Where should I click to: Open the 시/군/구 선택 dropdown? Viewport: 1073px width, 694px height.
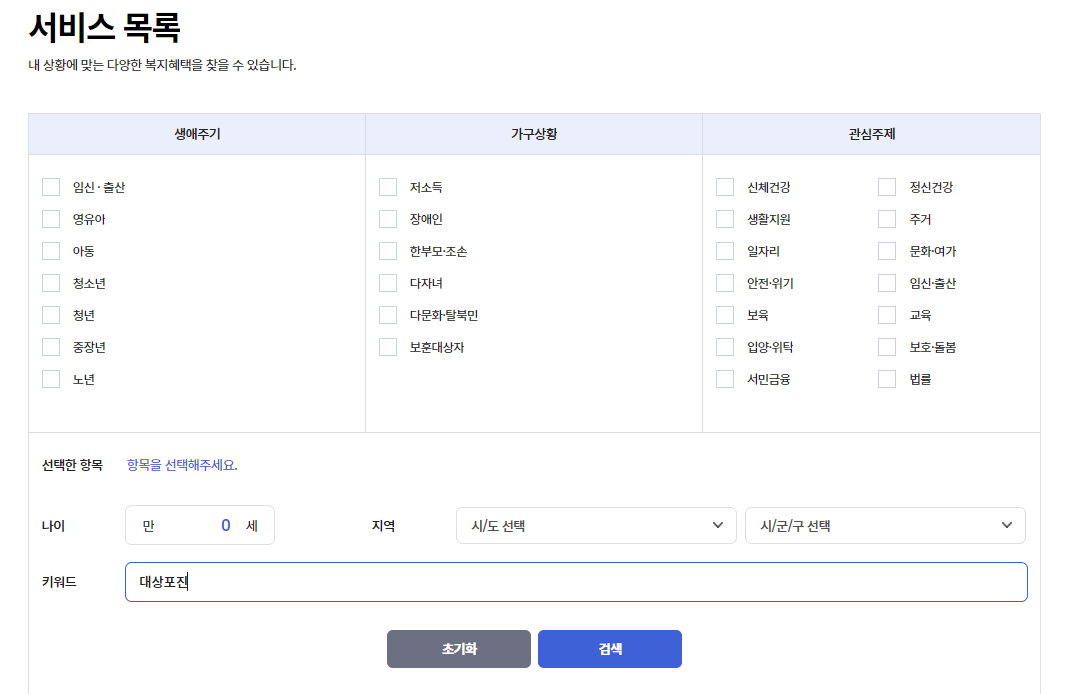coord(885,526)
